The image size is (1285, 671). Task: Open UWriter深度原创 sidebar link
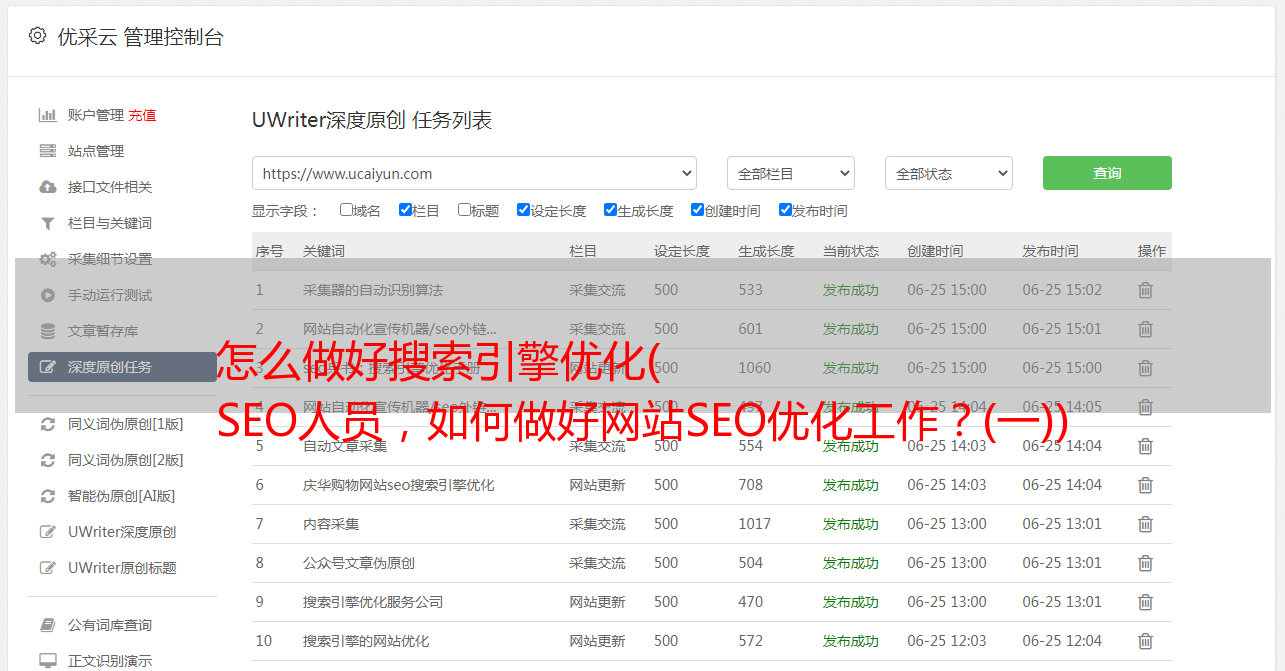(122, 532)
